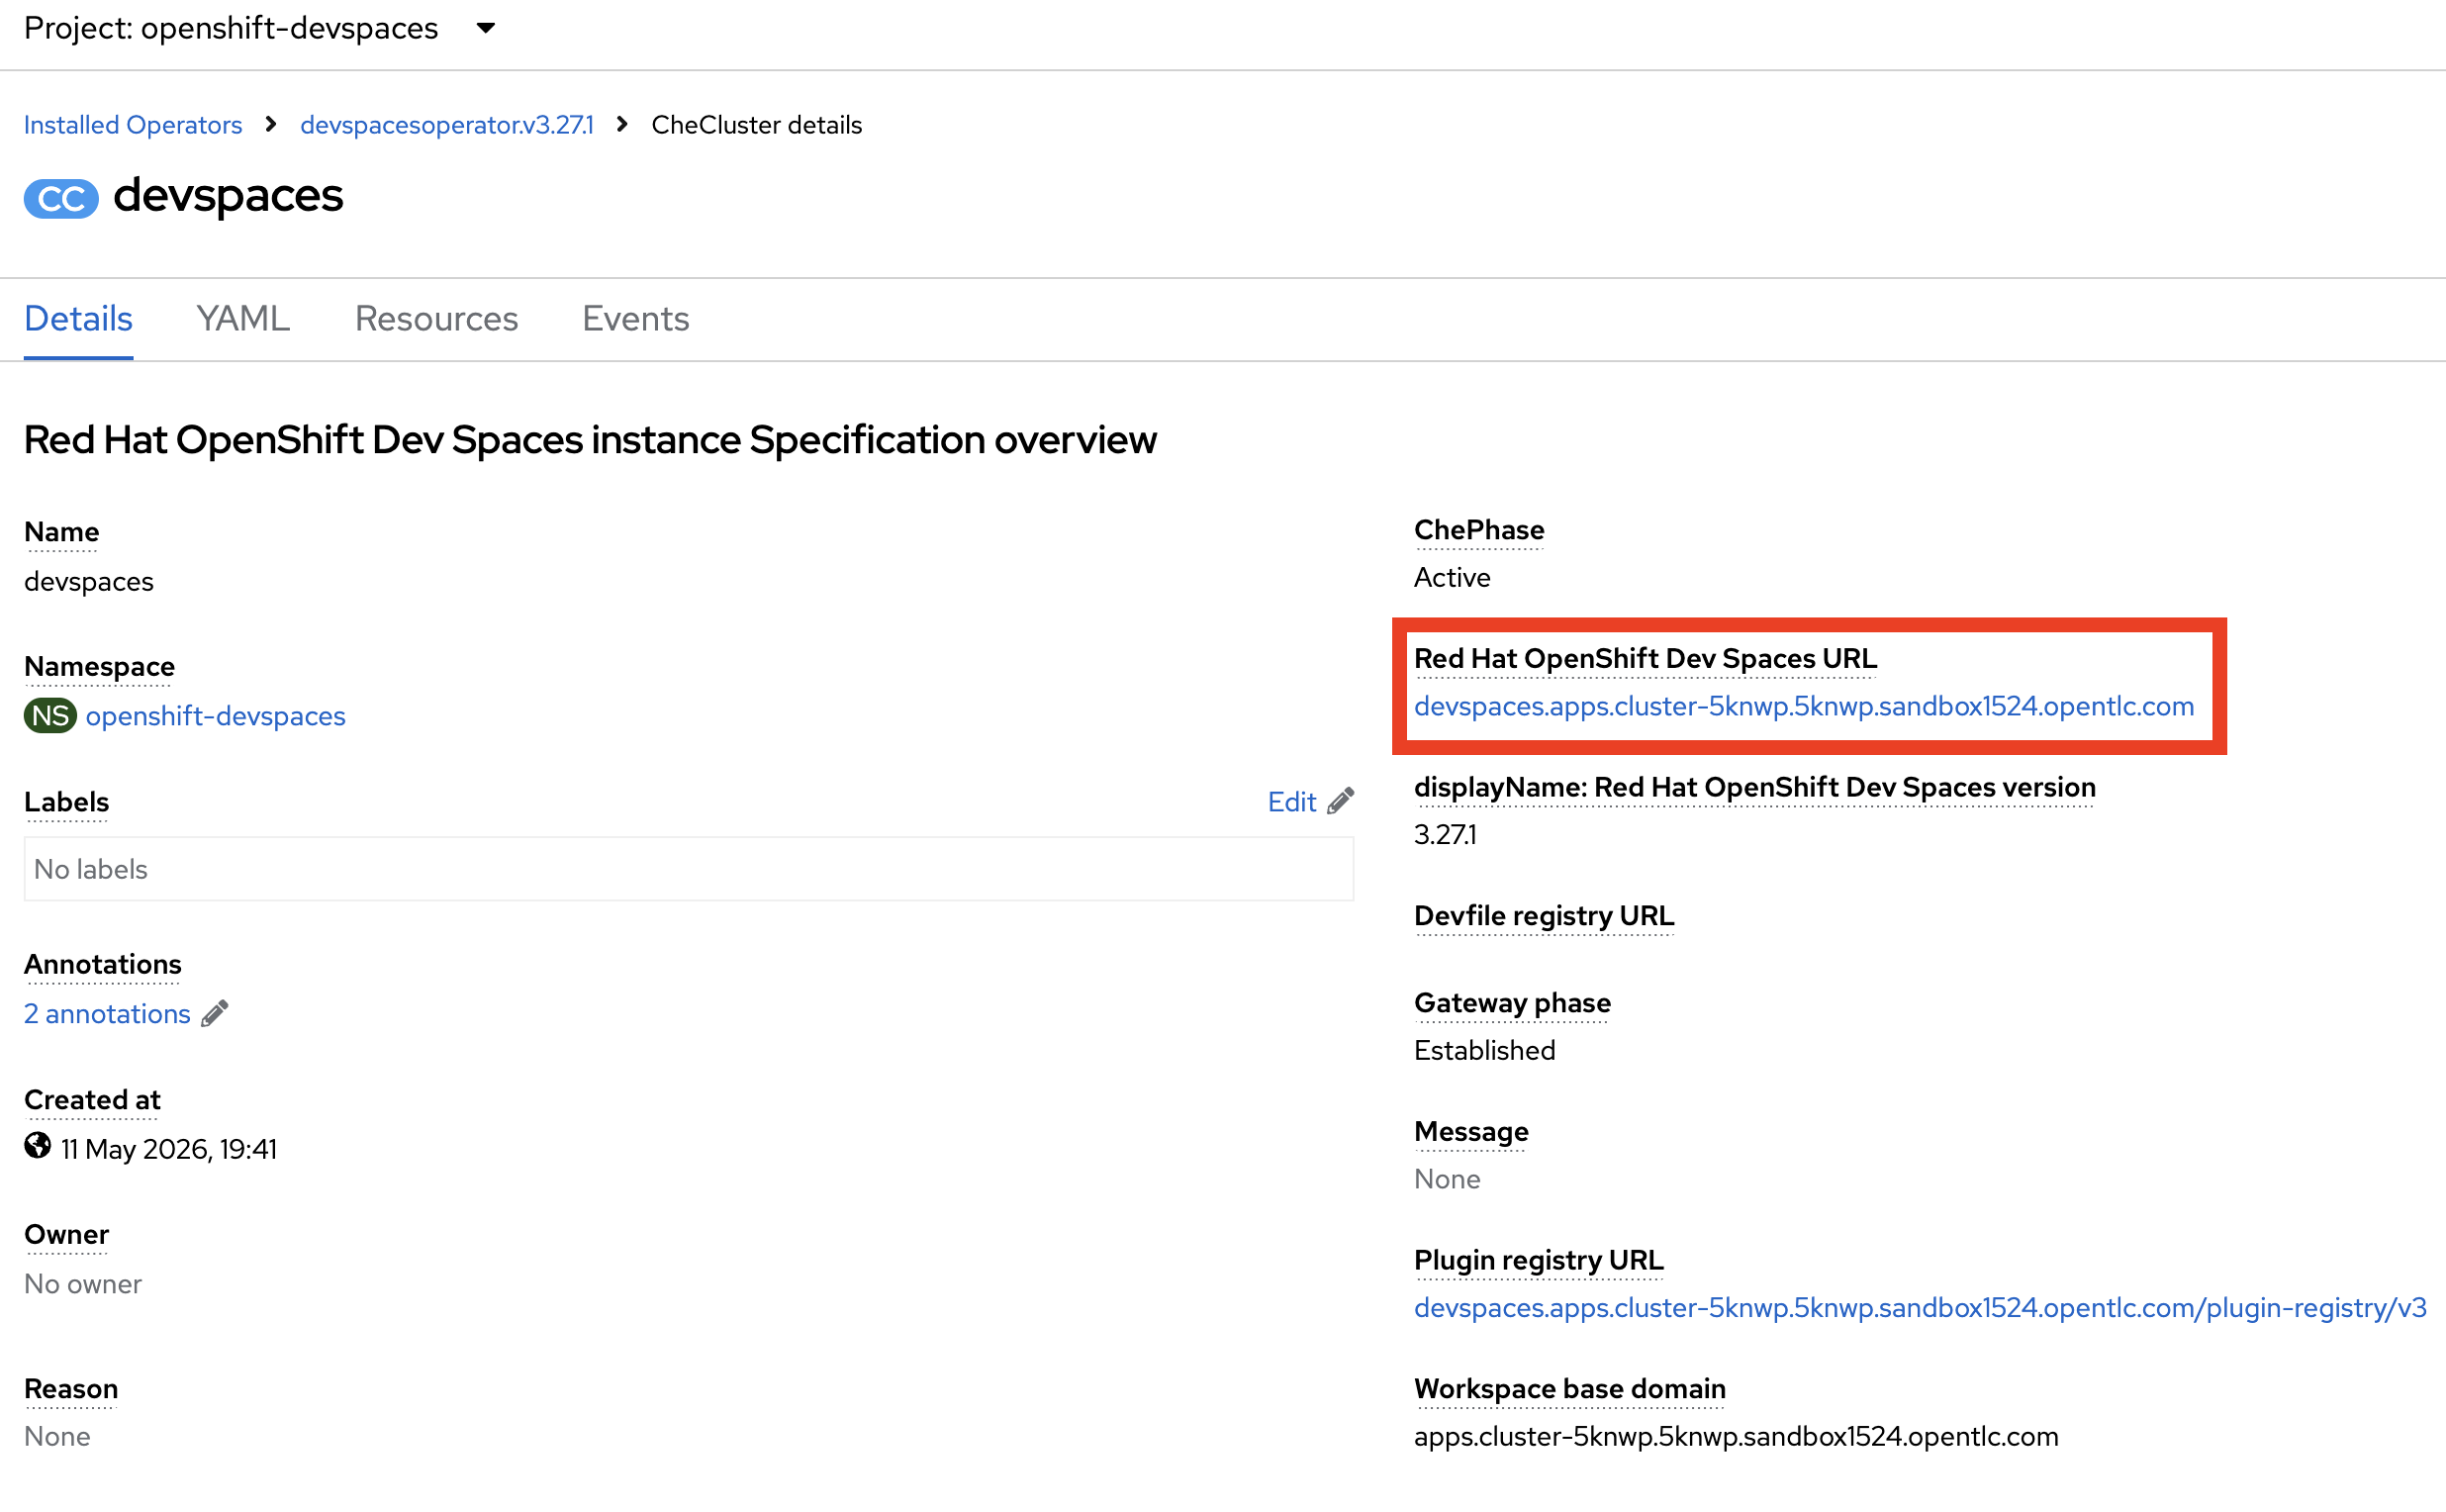Screen dimensions: 2446x1512
Task: Click the Gateway phase label
Action: tap(1512, 1003)
